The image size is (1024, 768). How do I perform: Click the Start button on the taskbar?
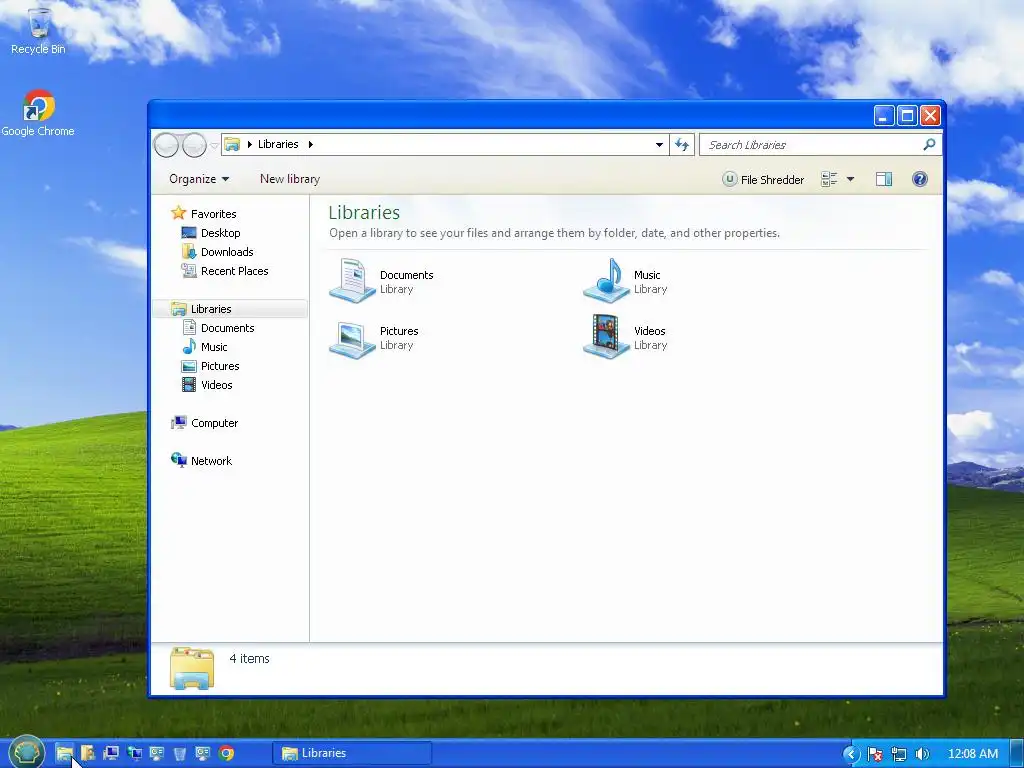coord(26,752)
